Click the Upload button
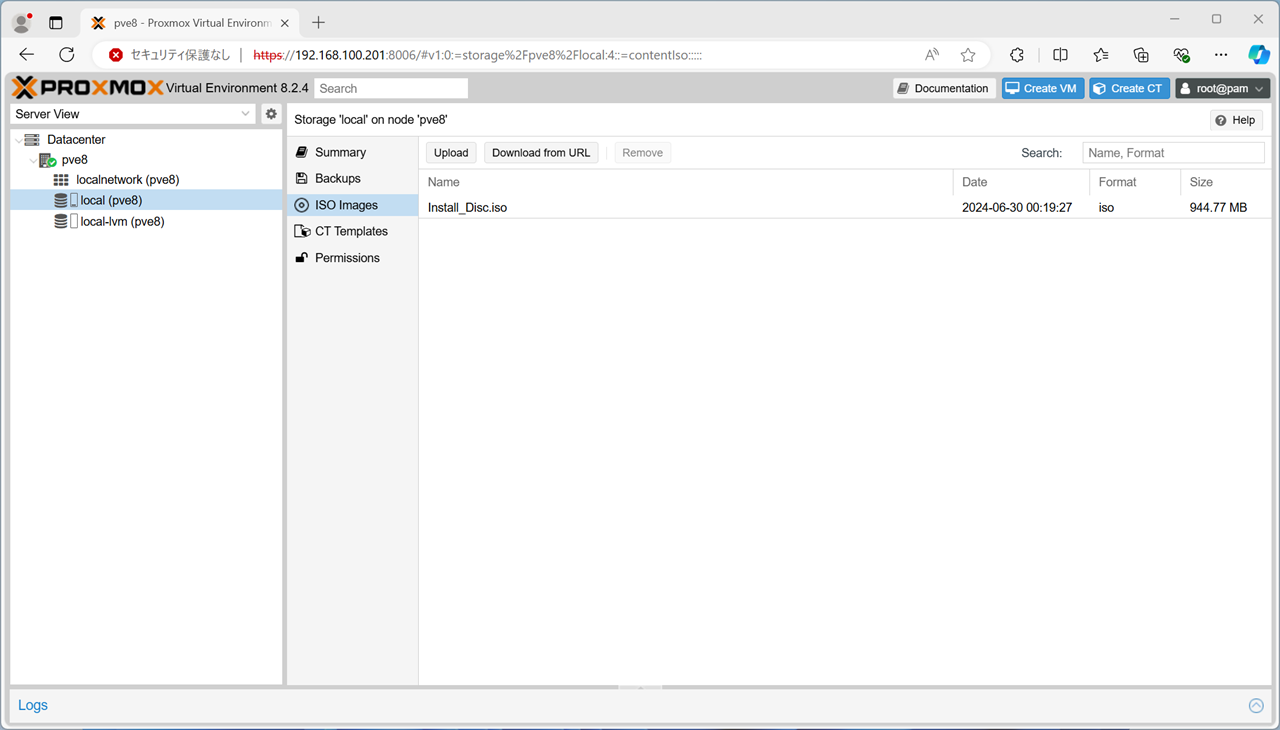The height and width of the screenshot is (730, 1280). [451, 153]
